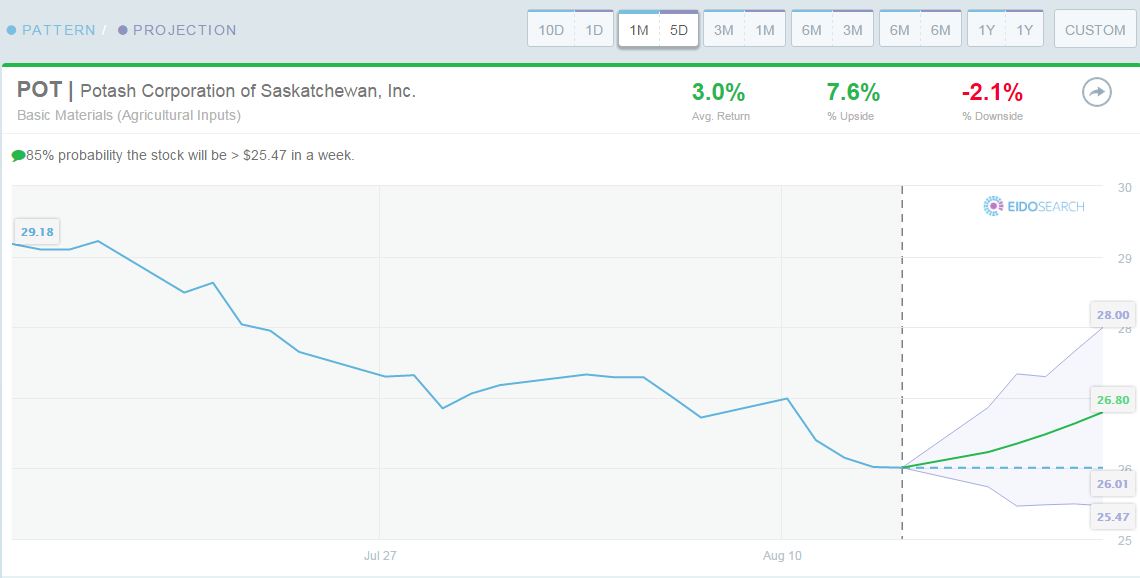Switch to 6M pattern / 6M projection range
This screenshot has height=578, width=1140.
click(x=920, y=29)
